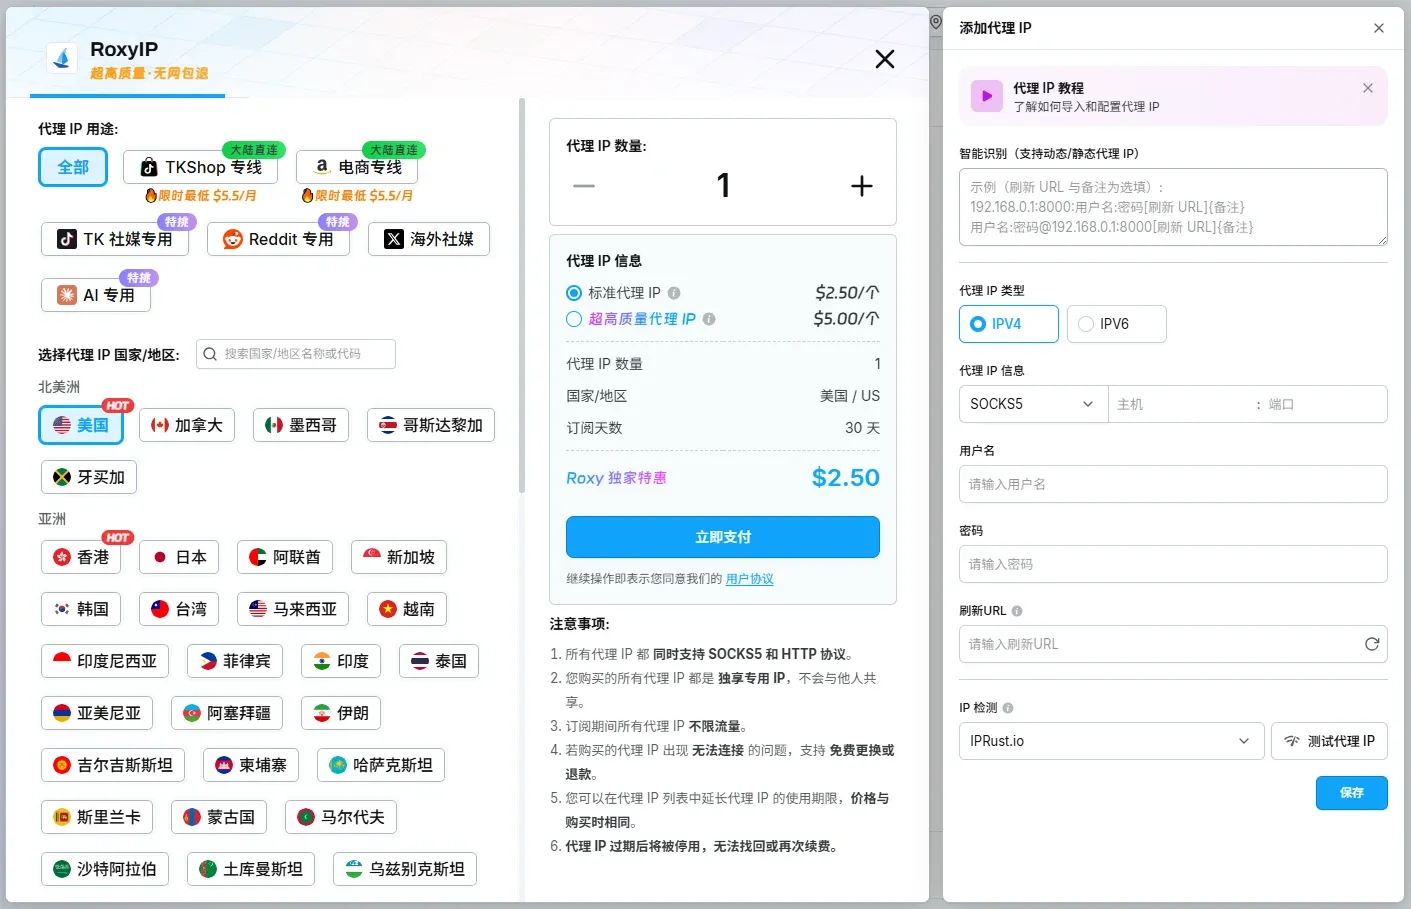The width and height of the screenshot is (1411, 909).
Task: Select 台湾 region chip
Action: pos(179,609)
